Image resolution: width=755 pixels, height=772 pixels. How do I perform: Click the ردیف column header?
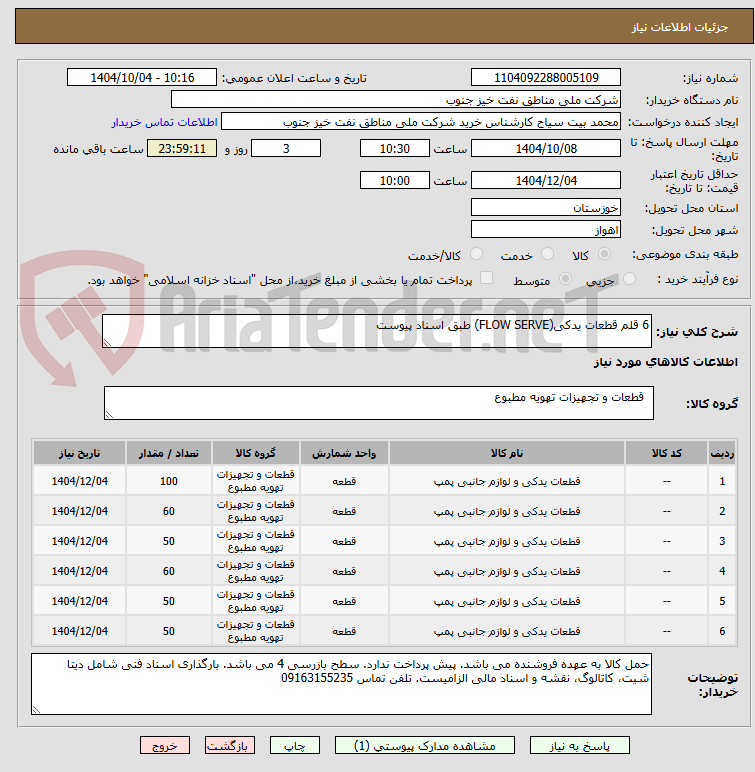(722, 453)
